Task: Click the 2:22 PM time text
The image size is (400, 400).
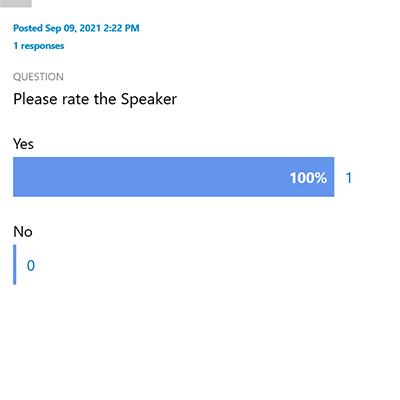Action: (121, 28)
